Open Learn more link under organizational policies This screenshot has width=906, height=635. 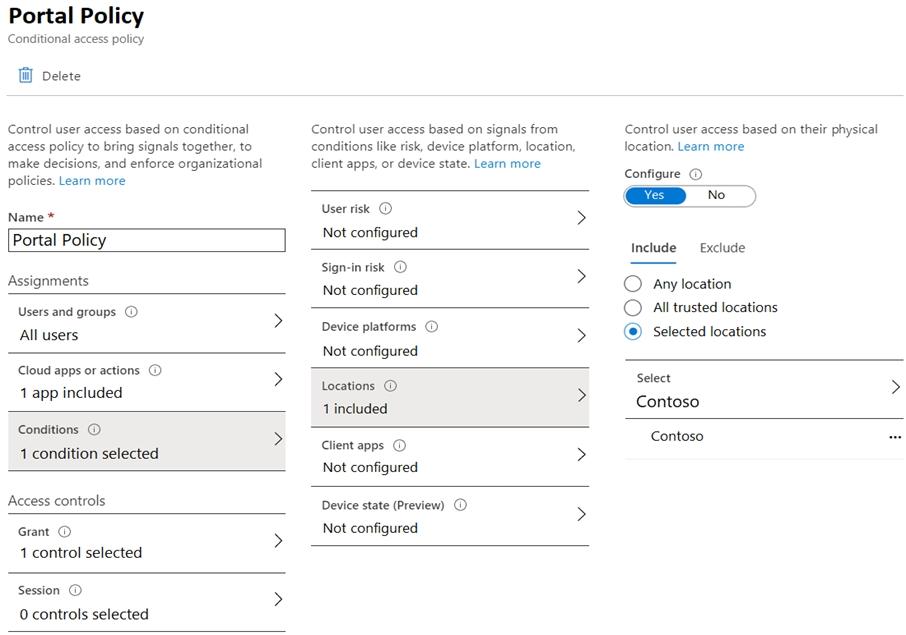[x=92, y=181]
